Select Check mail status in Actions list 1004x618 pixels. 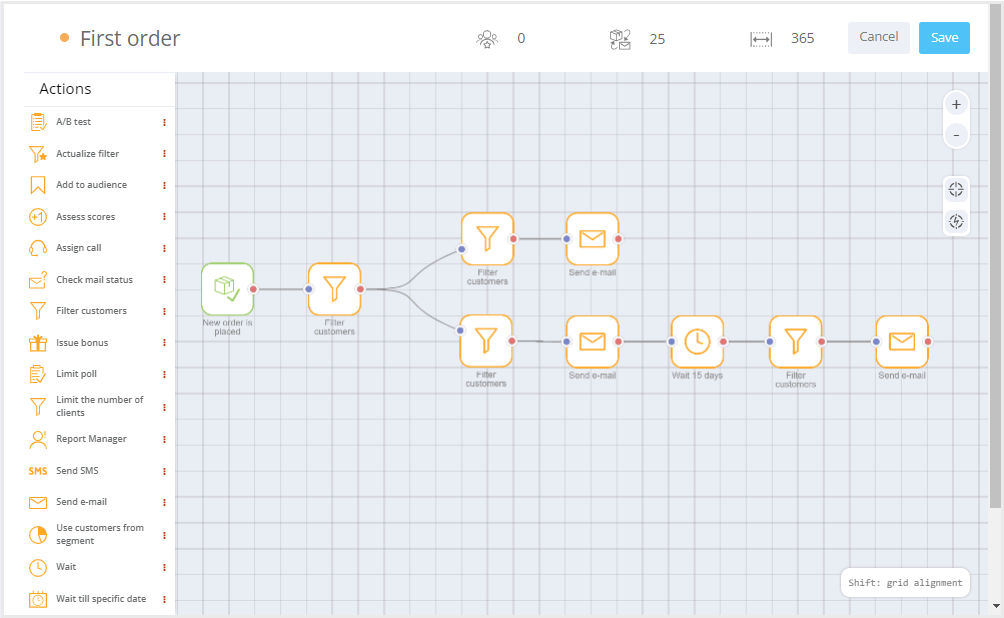pos(94,280)
